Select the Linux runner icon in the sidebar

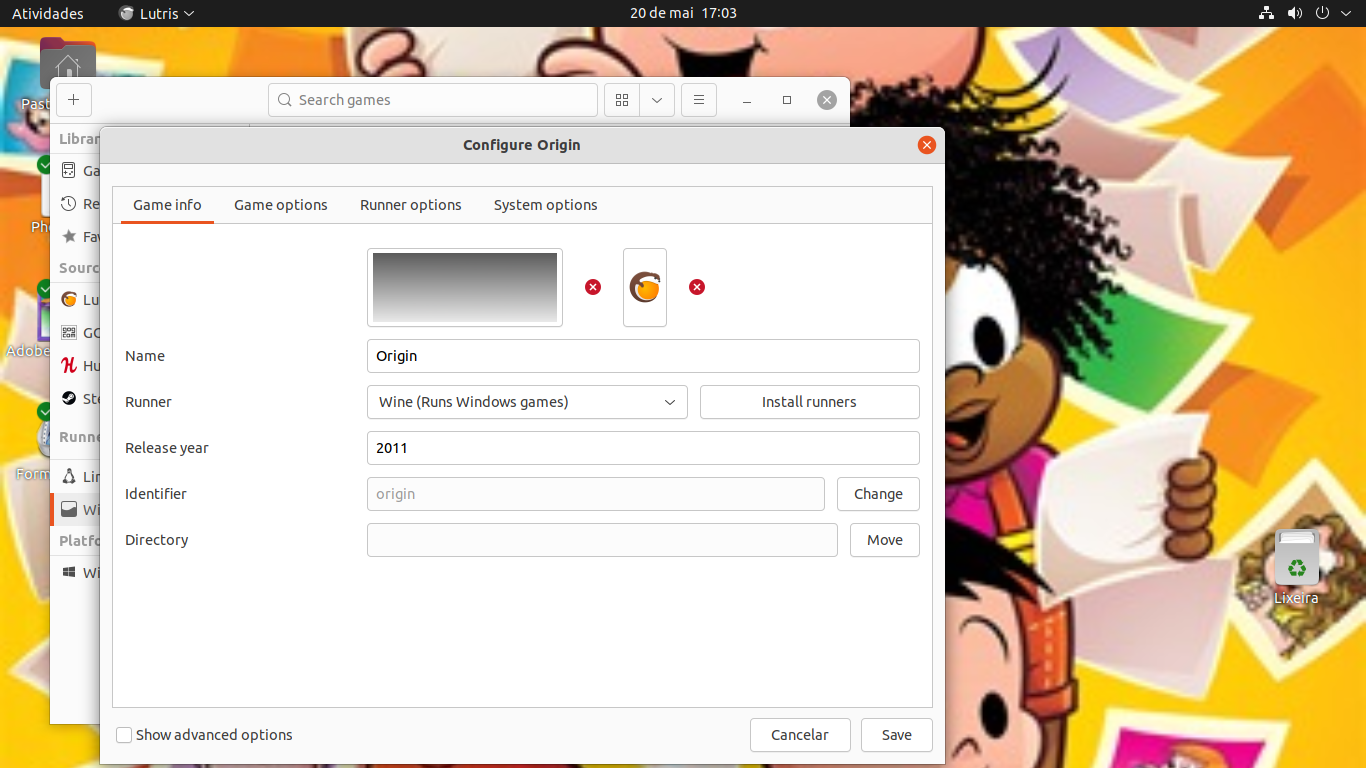[69, 477]
